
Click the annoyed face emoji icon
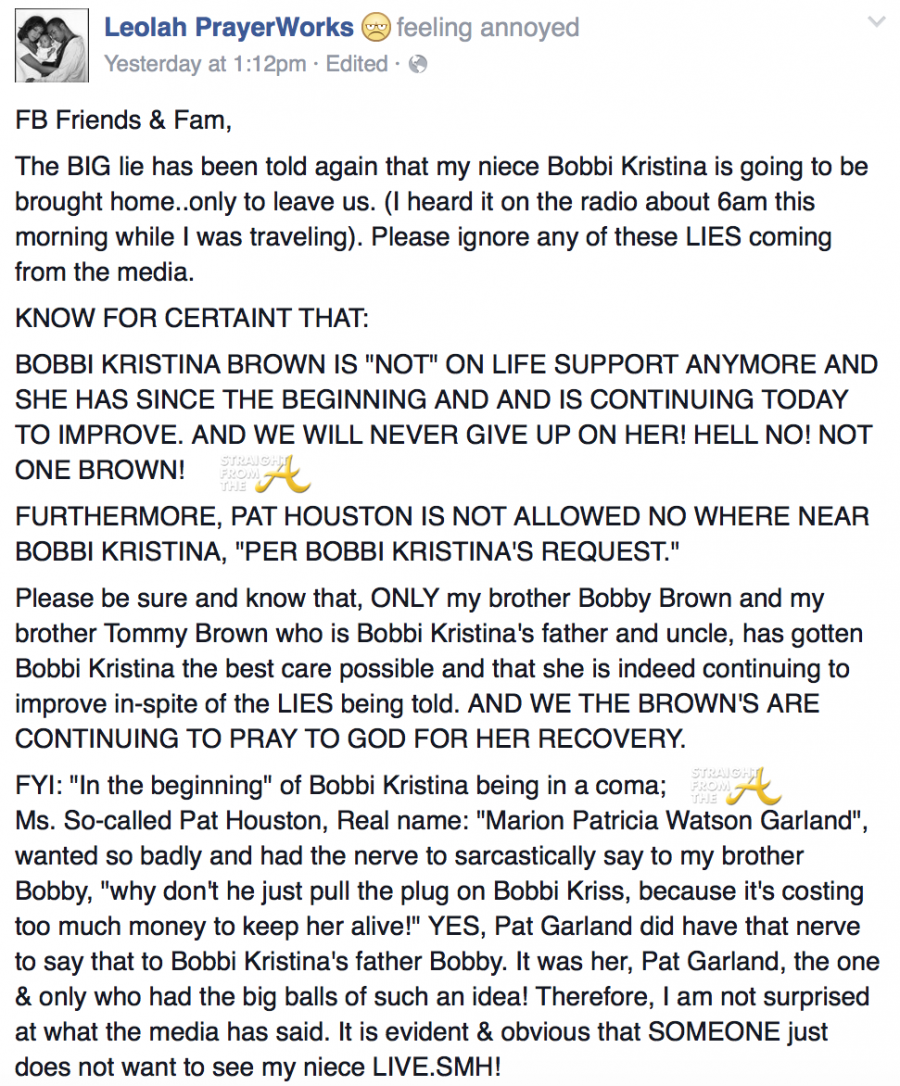(x=376, y=27)
